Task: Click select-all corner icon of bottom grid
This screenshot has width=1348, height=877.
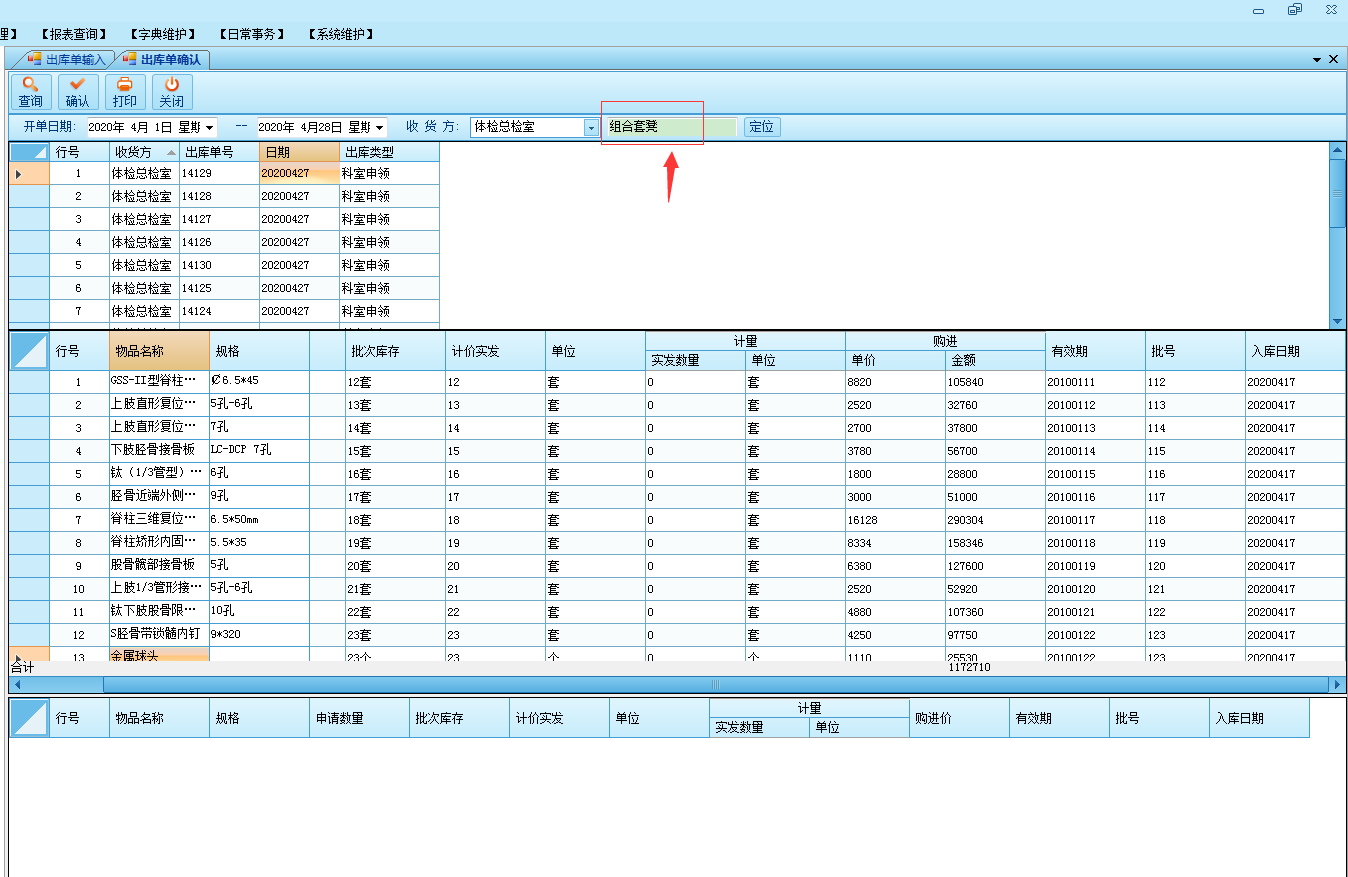Action: click(x=29, y=718)
